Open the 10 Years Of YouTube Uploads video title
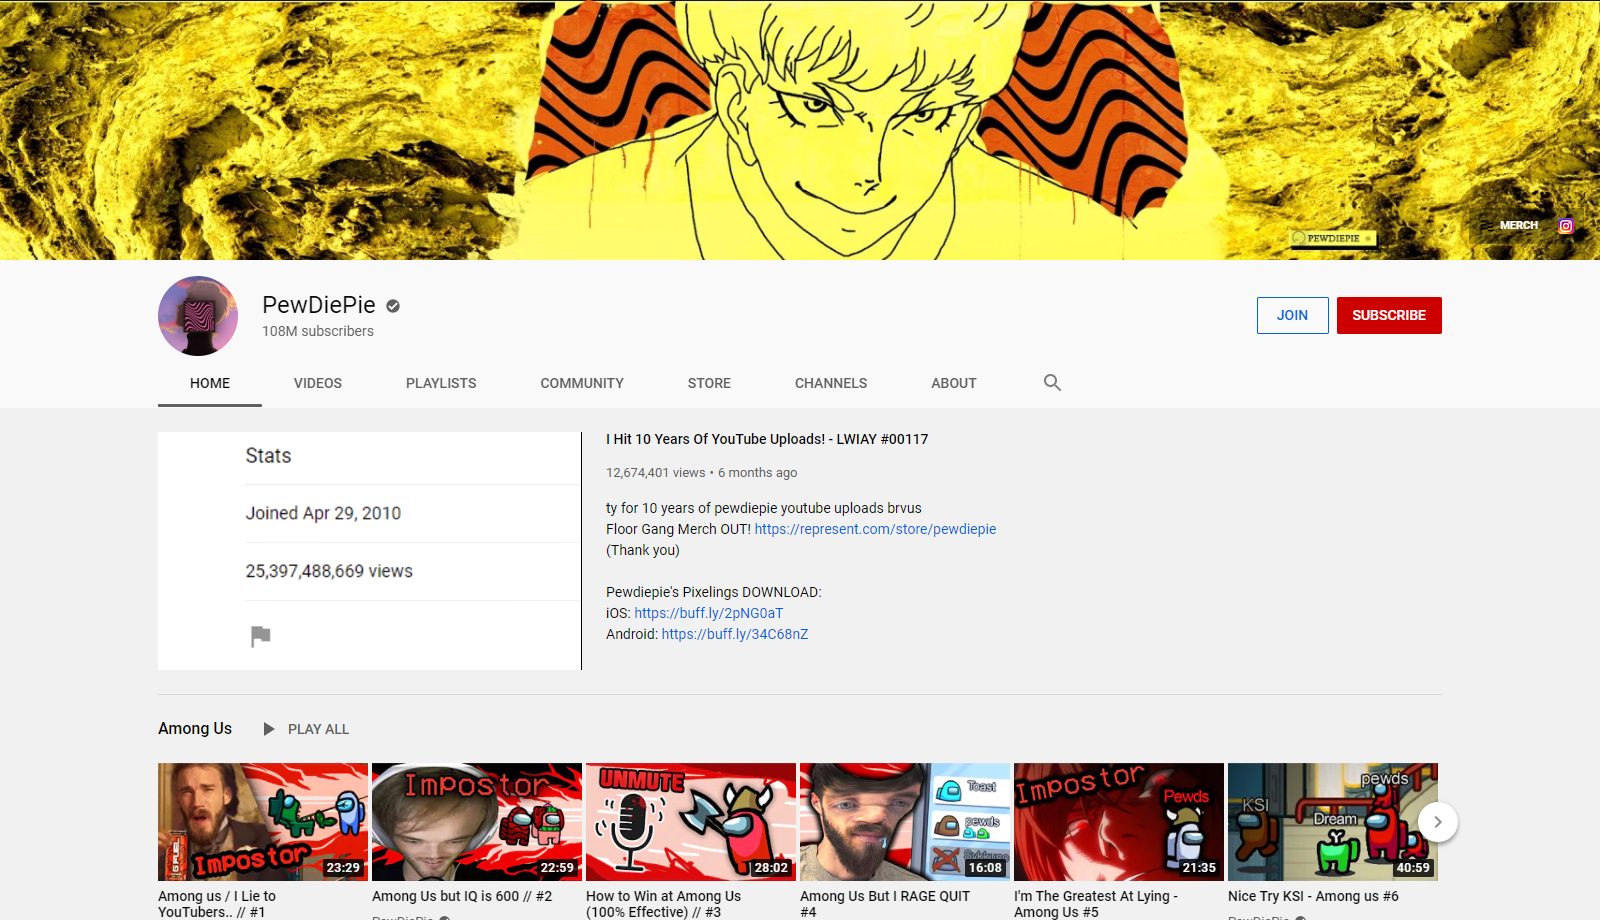The width and height of the screenshot is (1600, 920). pos(767,439)
